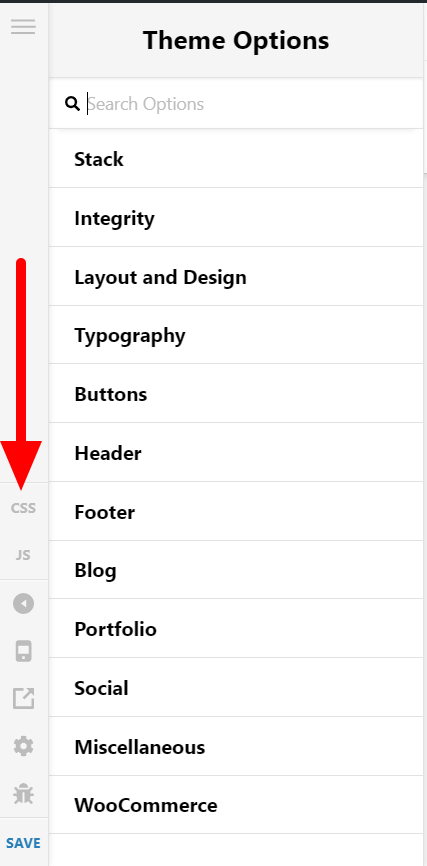Open the custom JS editor
Screen dimensions: 427x866
tap(23, 555)
